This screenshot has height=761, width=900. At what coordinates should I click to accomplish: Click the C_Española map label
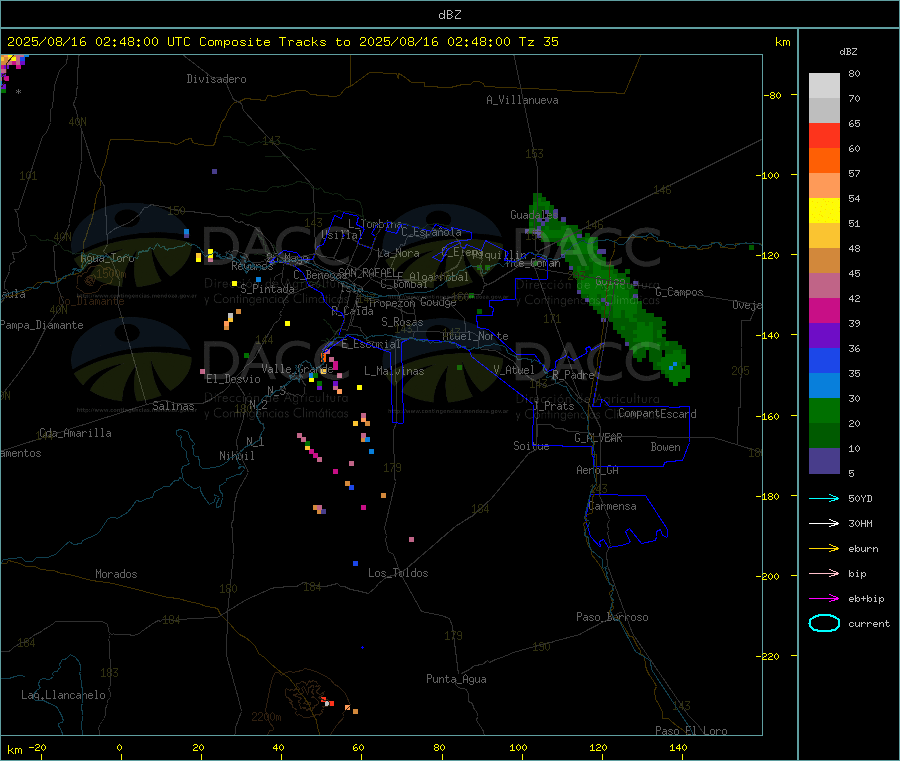432,232
